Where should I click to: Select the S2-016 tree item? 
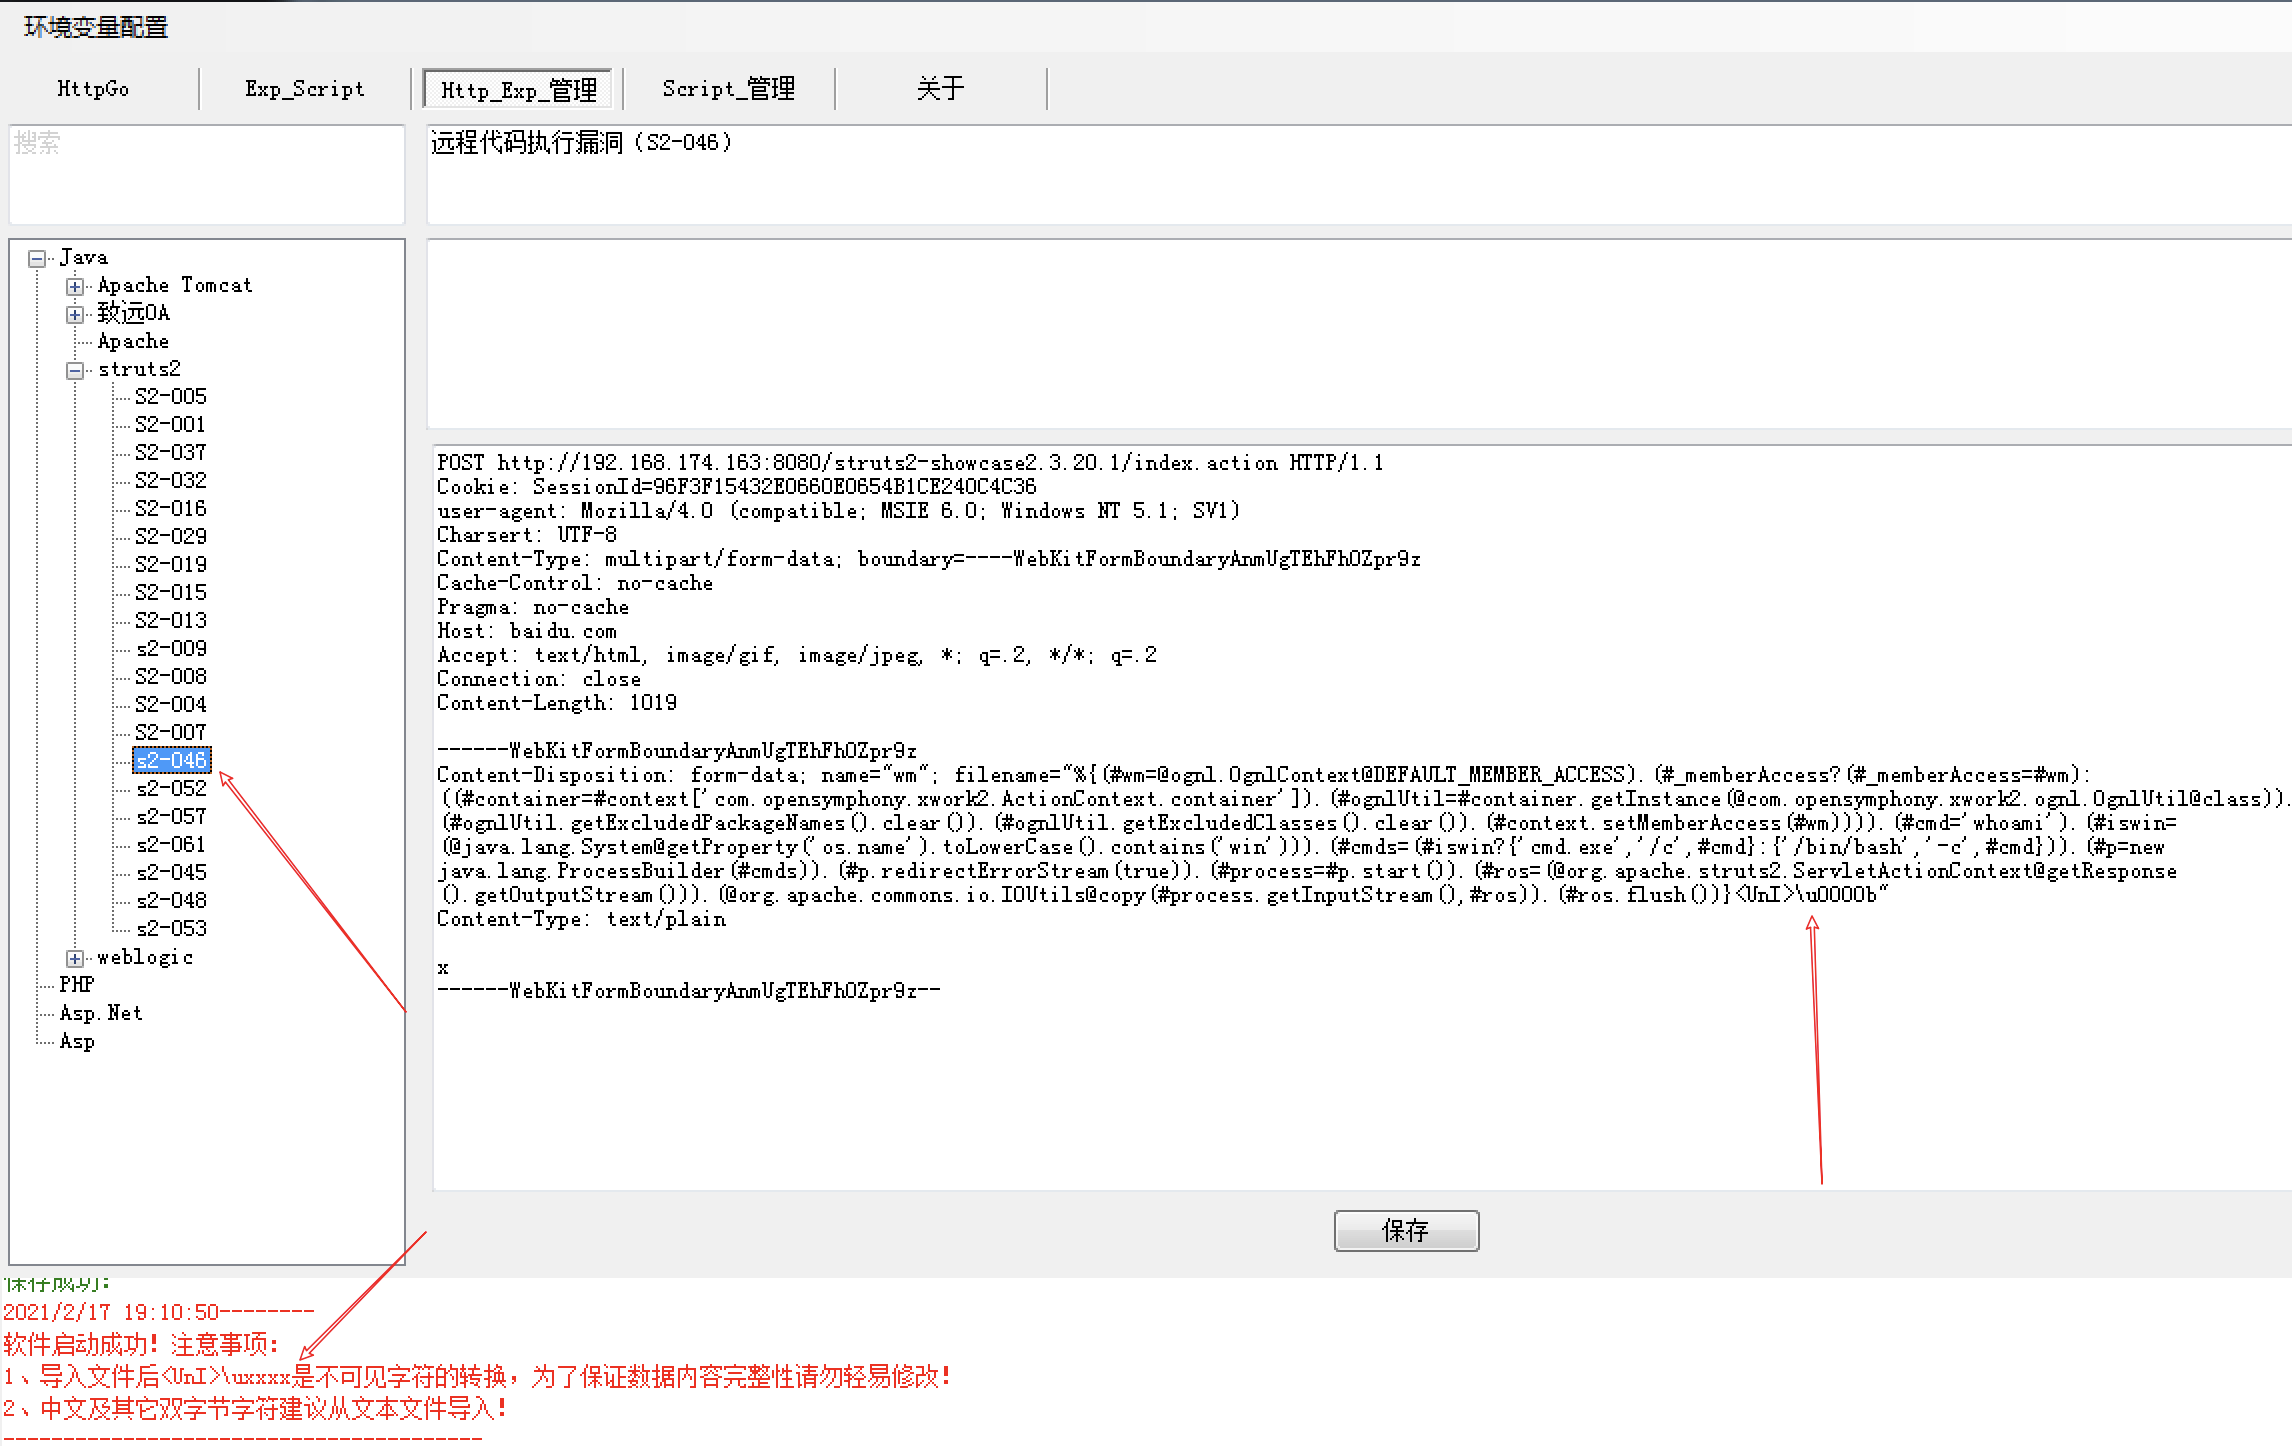click(171, 509)
